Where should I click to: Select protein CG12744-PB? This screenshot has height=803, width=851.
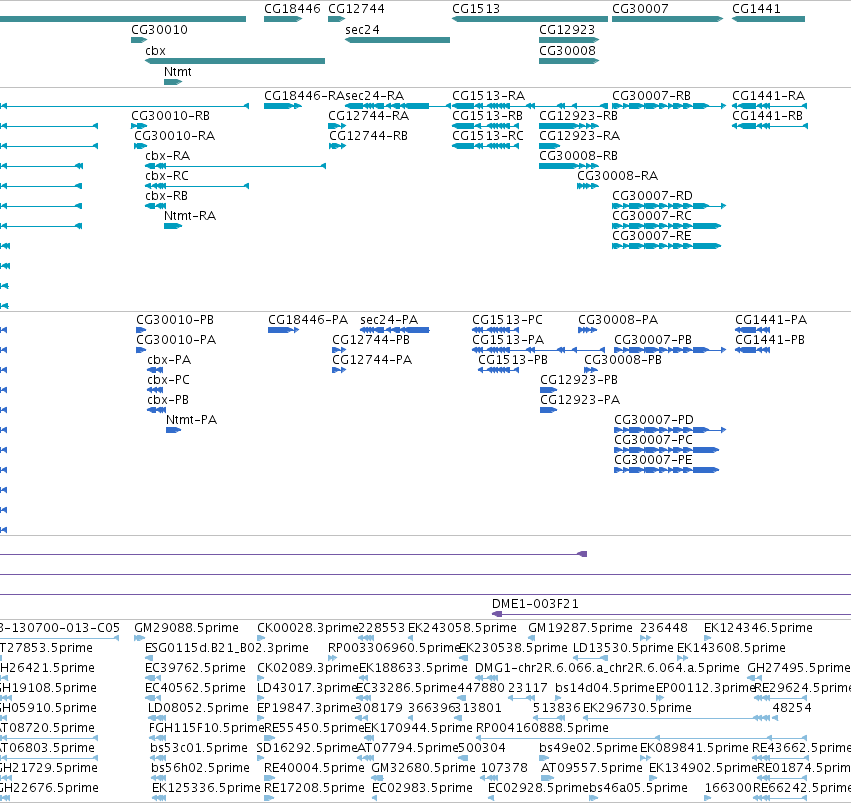pyautogui.click(x=371, y=340)
